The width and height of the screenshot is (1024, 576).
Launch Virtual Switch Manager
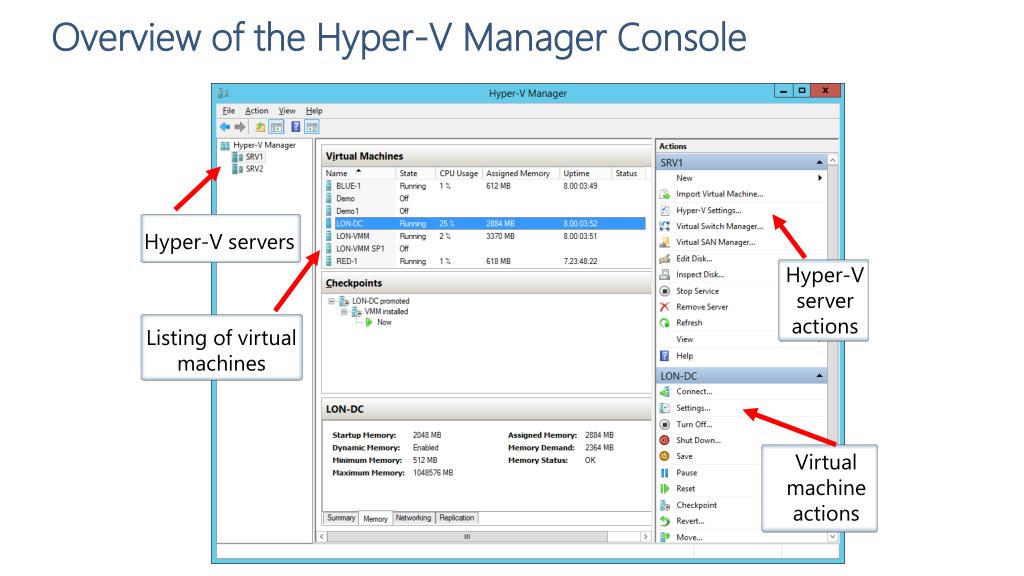pyautogui.click(x=719, y=226)
